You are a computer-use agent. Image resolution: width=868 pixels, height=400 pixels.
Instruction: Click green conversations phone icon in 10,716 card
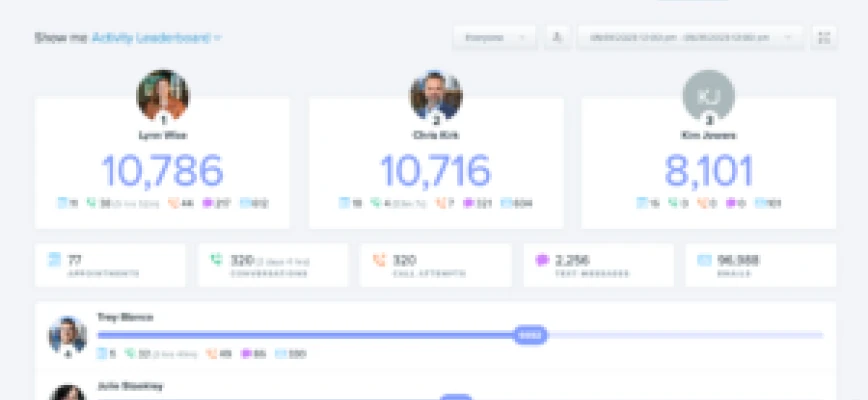[376, 203]
